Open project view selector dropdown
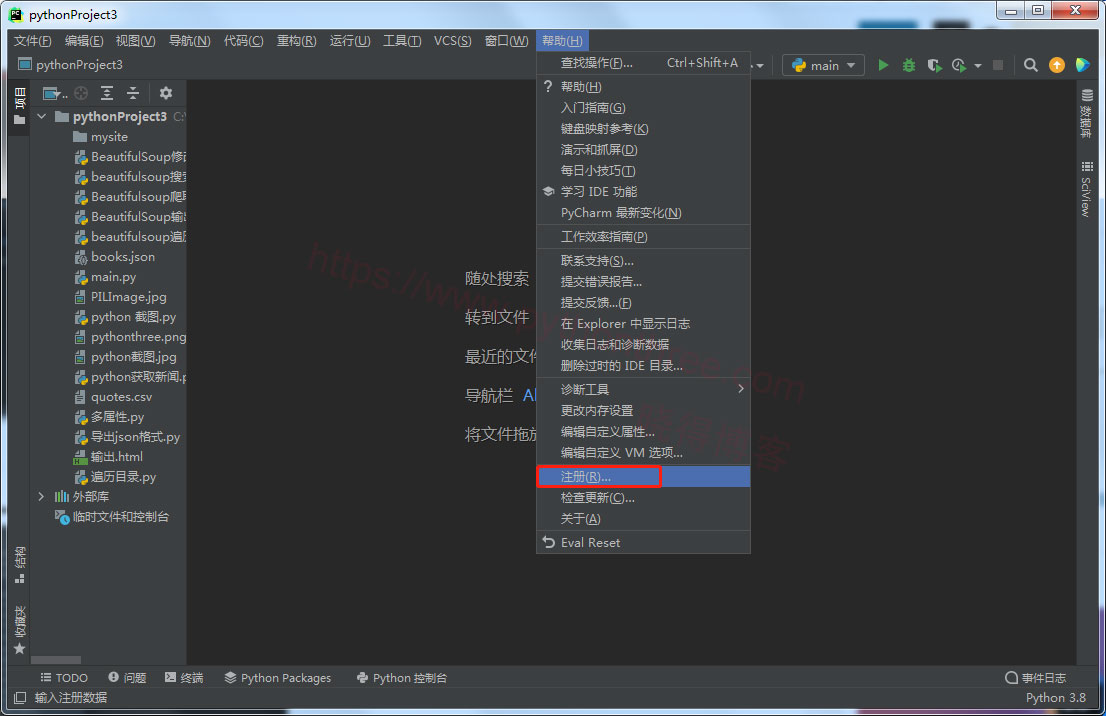This screenshot has width=1106, height=716. pos(54,93)
